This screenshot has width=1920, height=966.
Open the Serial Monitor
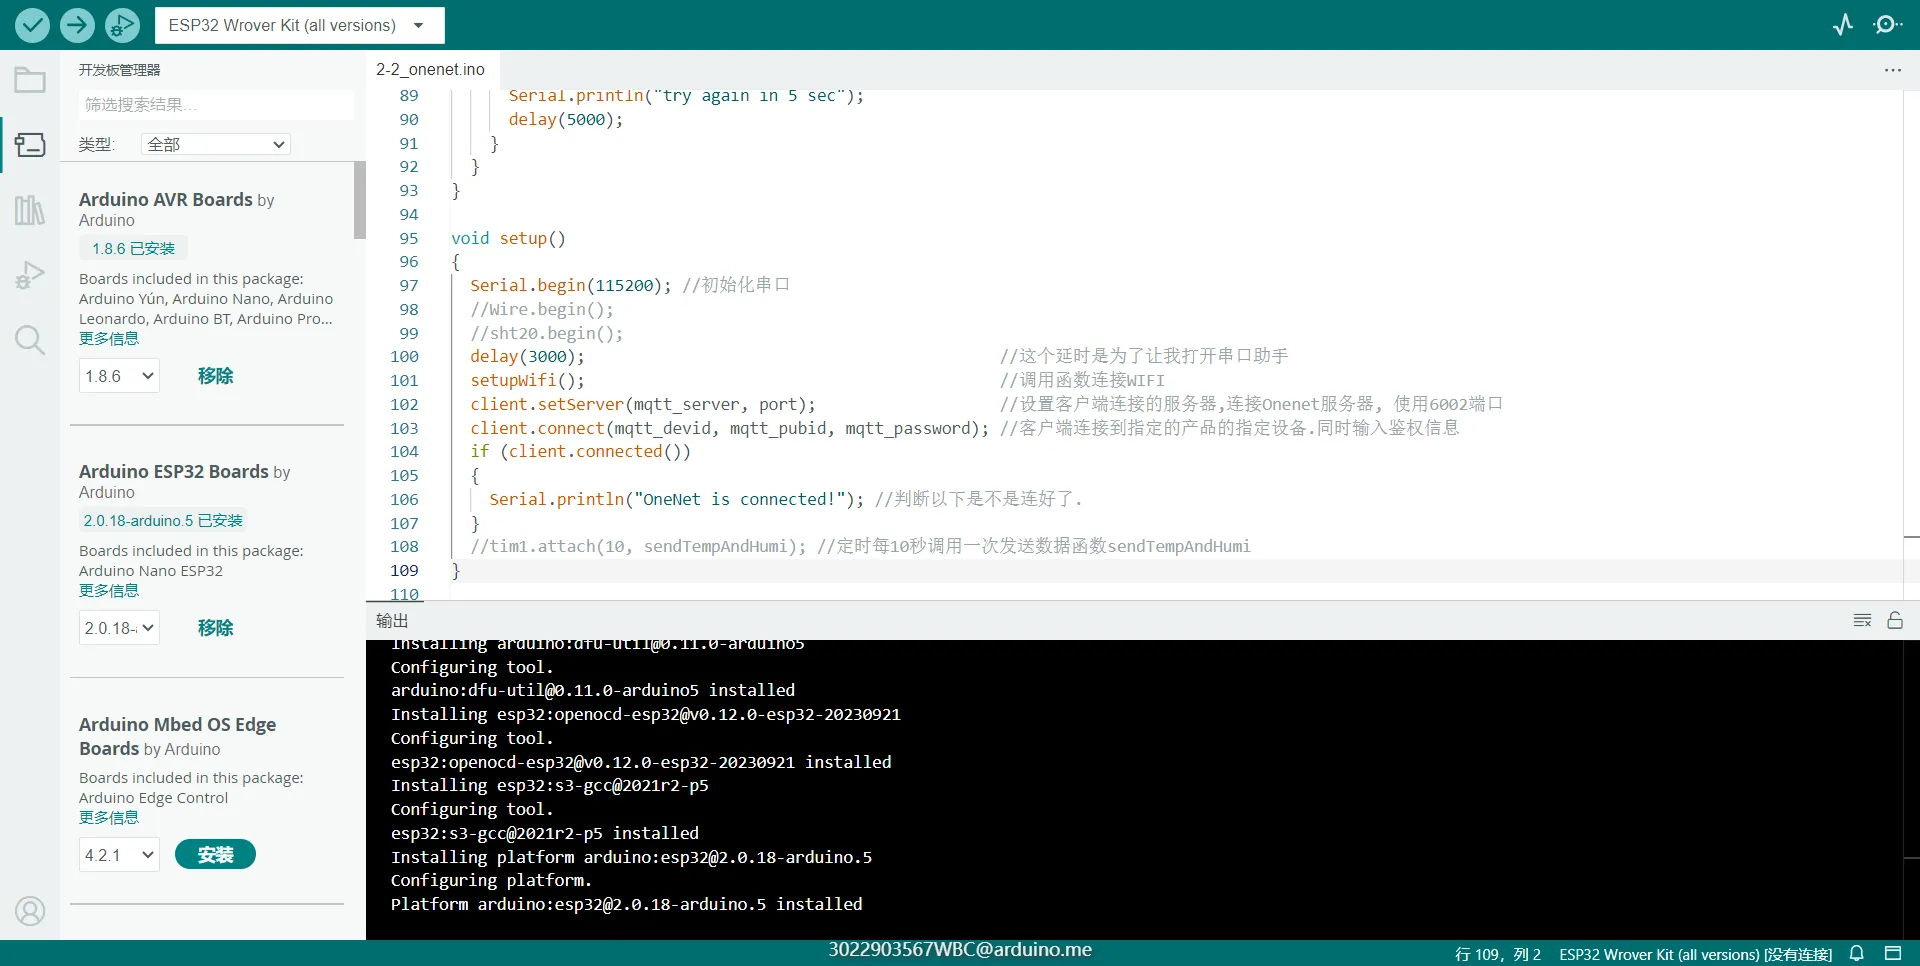(1889, 25)
